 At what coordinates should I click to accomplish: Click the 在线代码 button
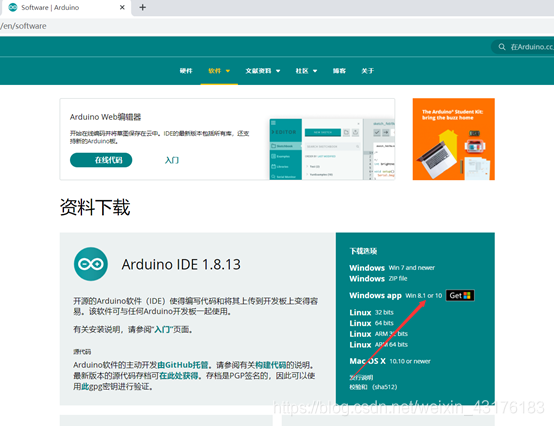click(101, 160)
